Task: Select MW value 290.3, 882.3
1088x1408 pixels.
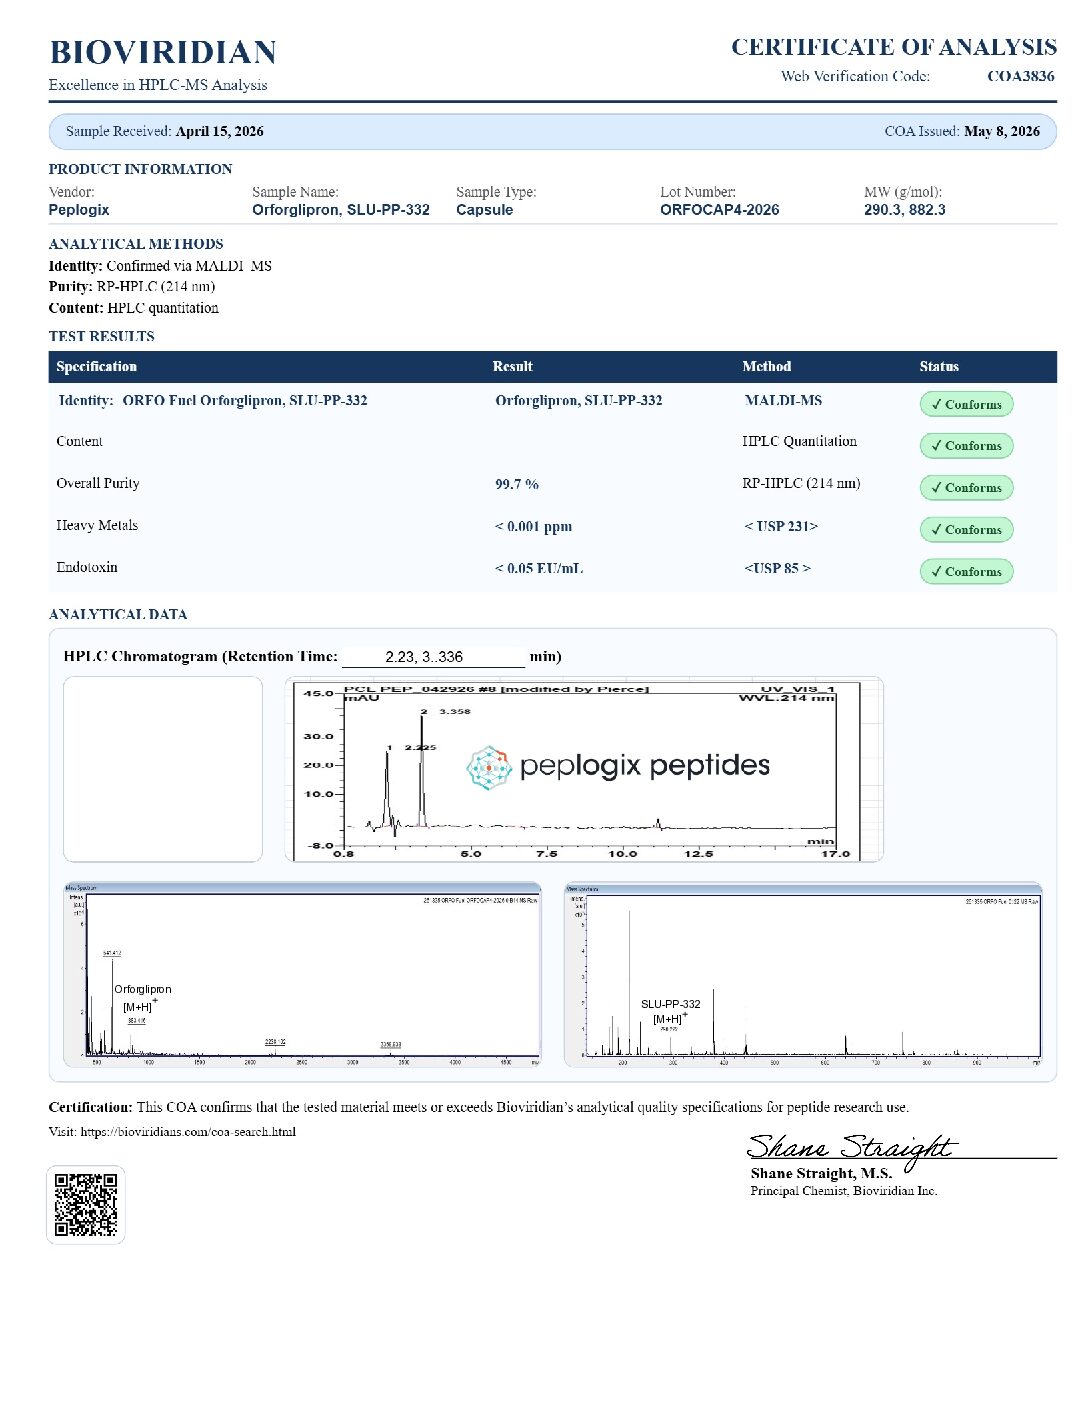Action: [905, 210]
